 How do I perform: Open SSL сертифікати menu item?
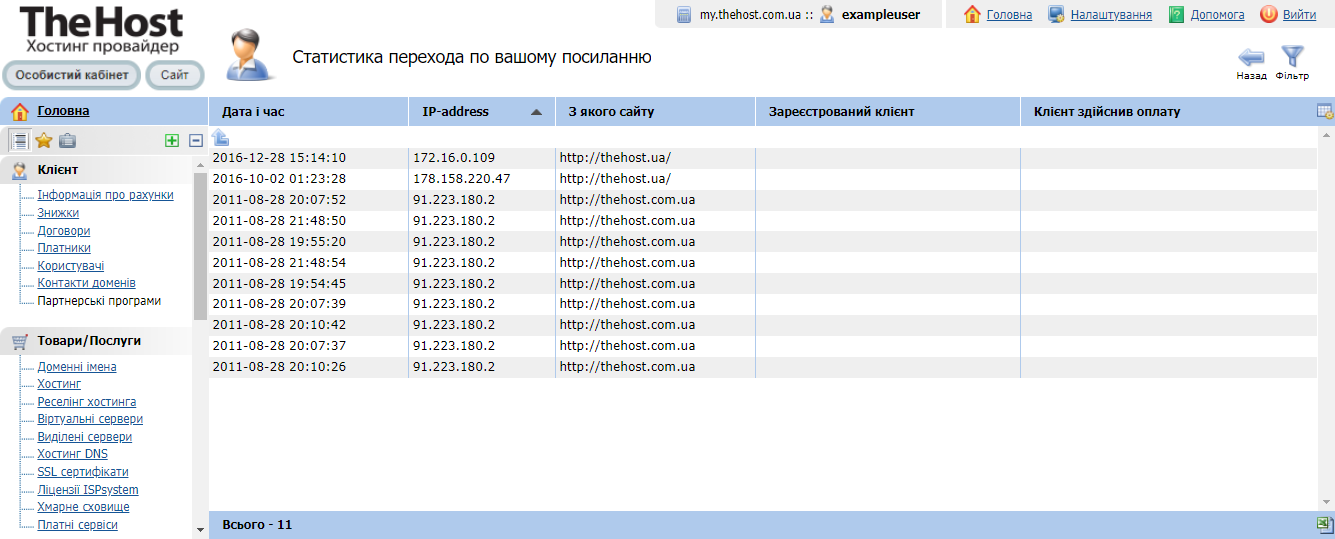pos(83,472)
